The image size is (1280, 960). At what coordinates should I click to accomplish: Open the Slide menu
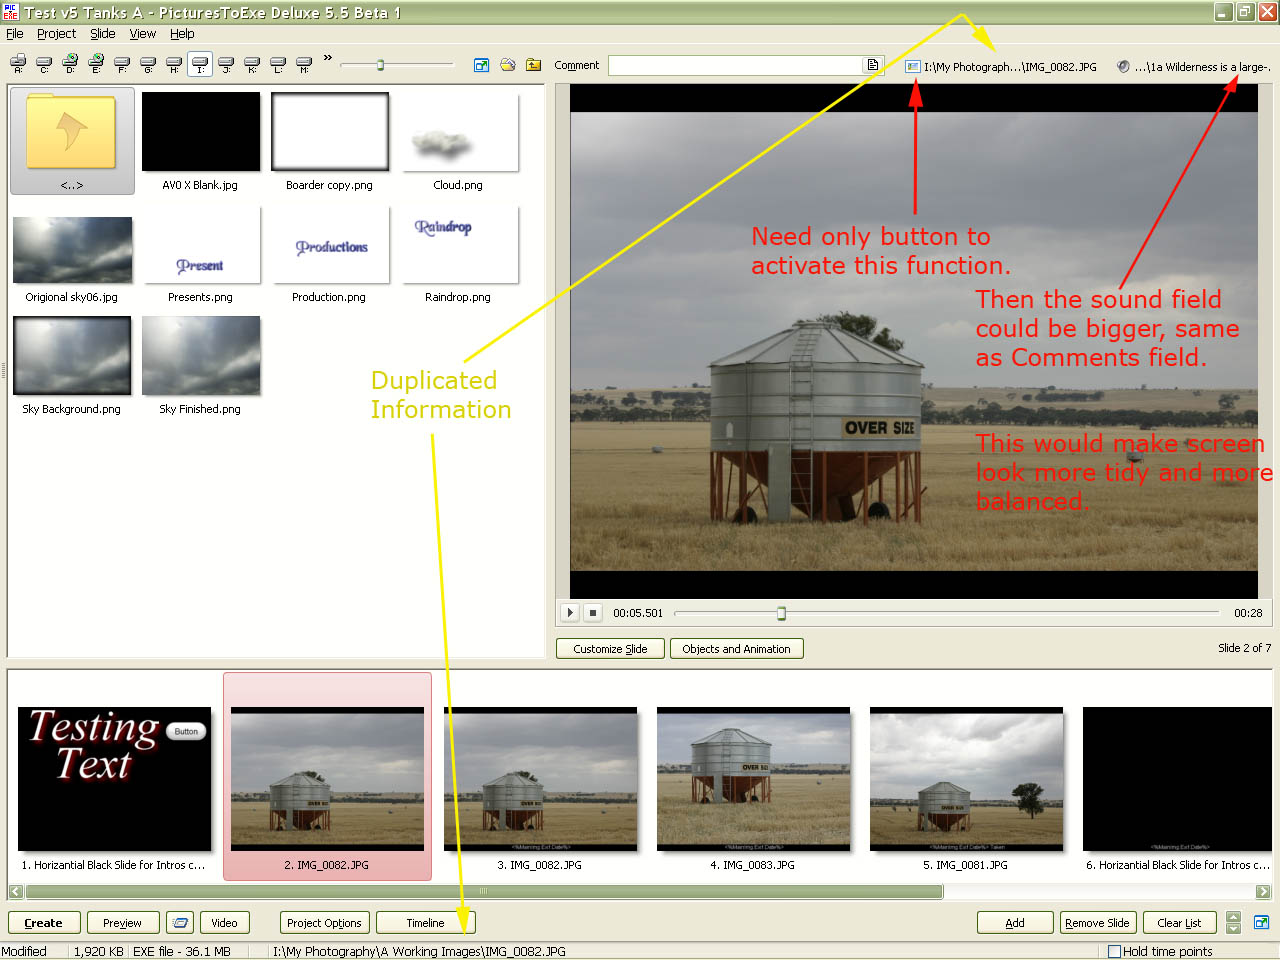[x=102, y=33]
